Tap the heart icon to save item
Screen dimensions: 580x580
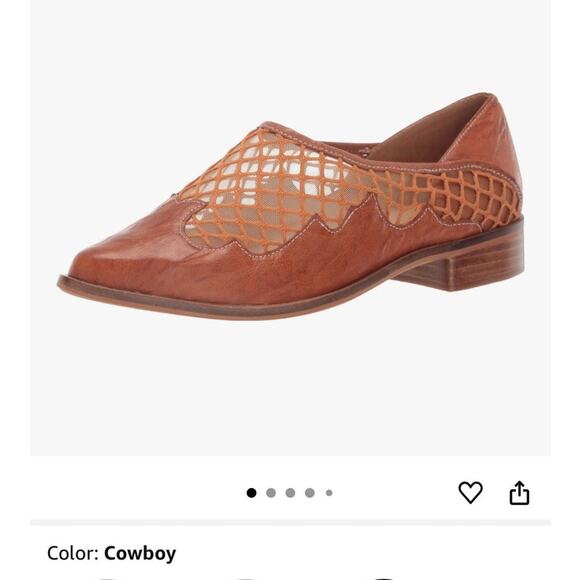(x=470, y=492)
